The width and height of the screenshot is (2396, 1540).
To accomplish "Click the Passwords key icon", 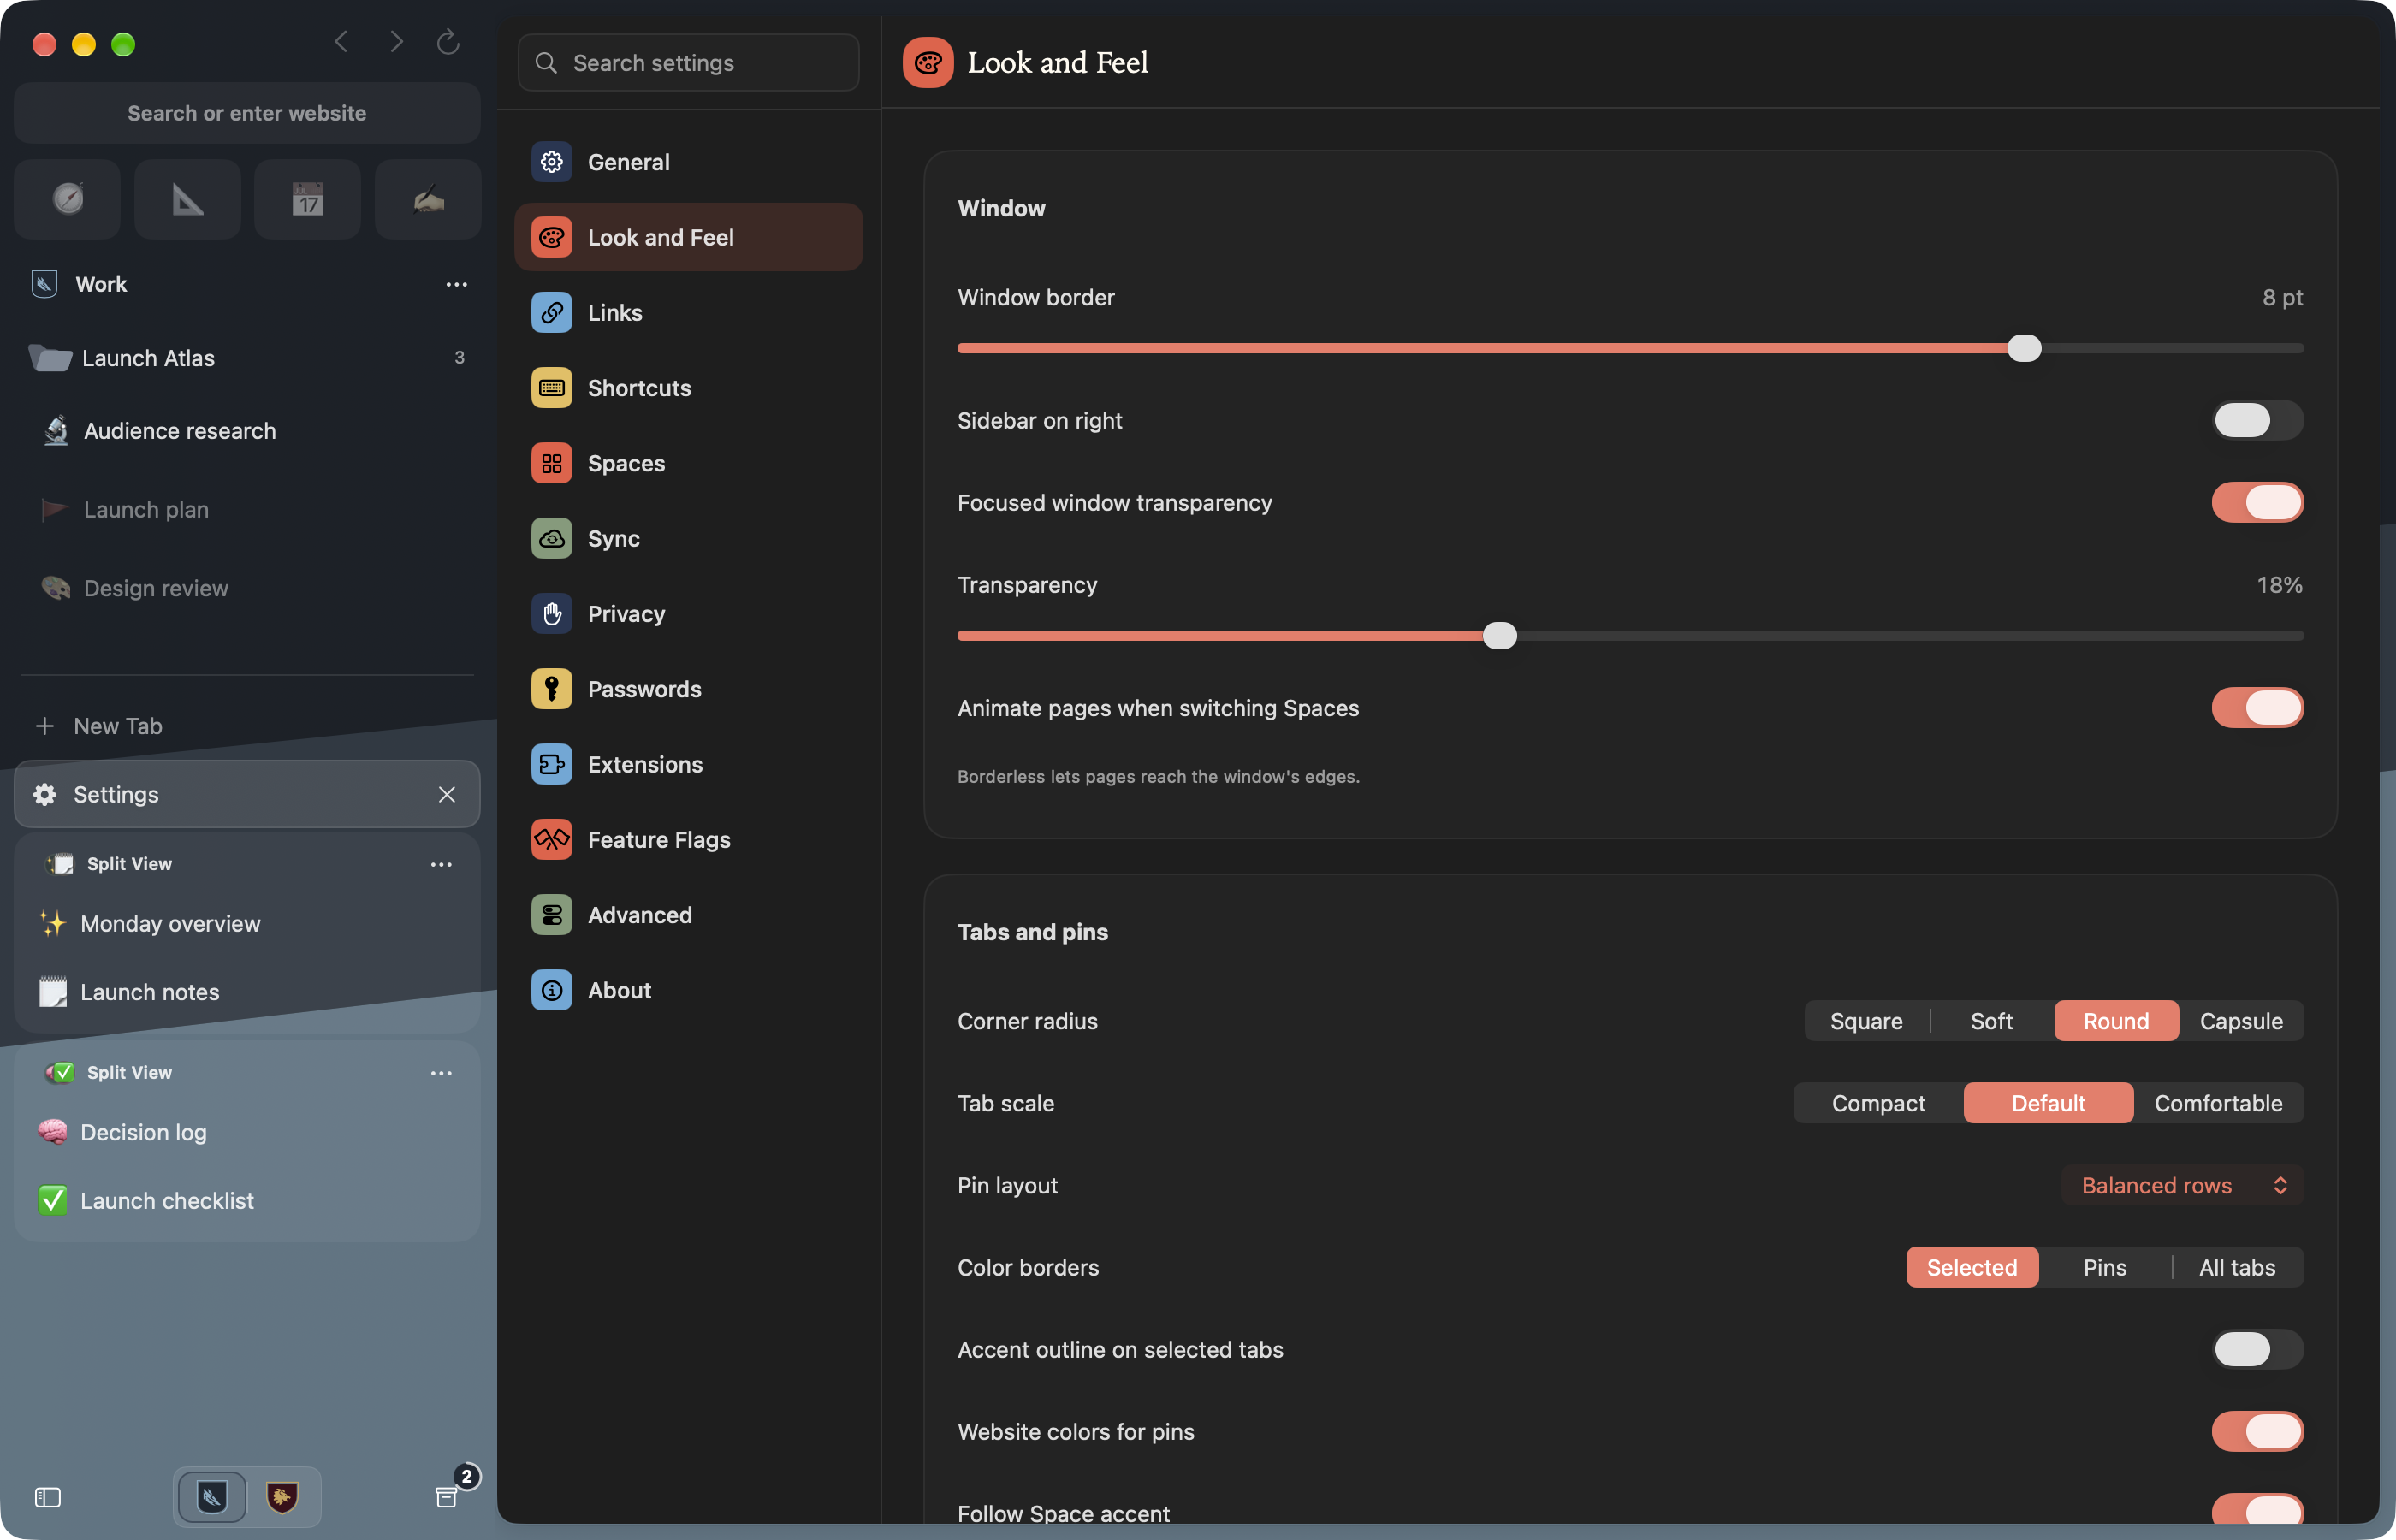I will click(552, 689).
